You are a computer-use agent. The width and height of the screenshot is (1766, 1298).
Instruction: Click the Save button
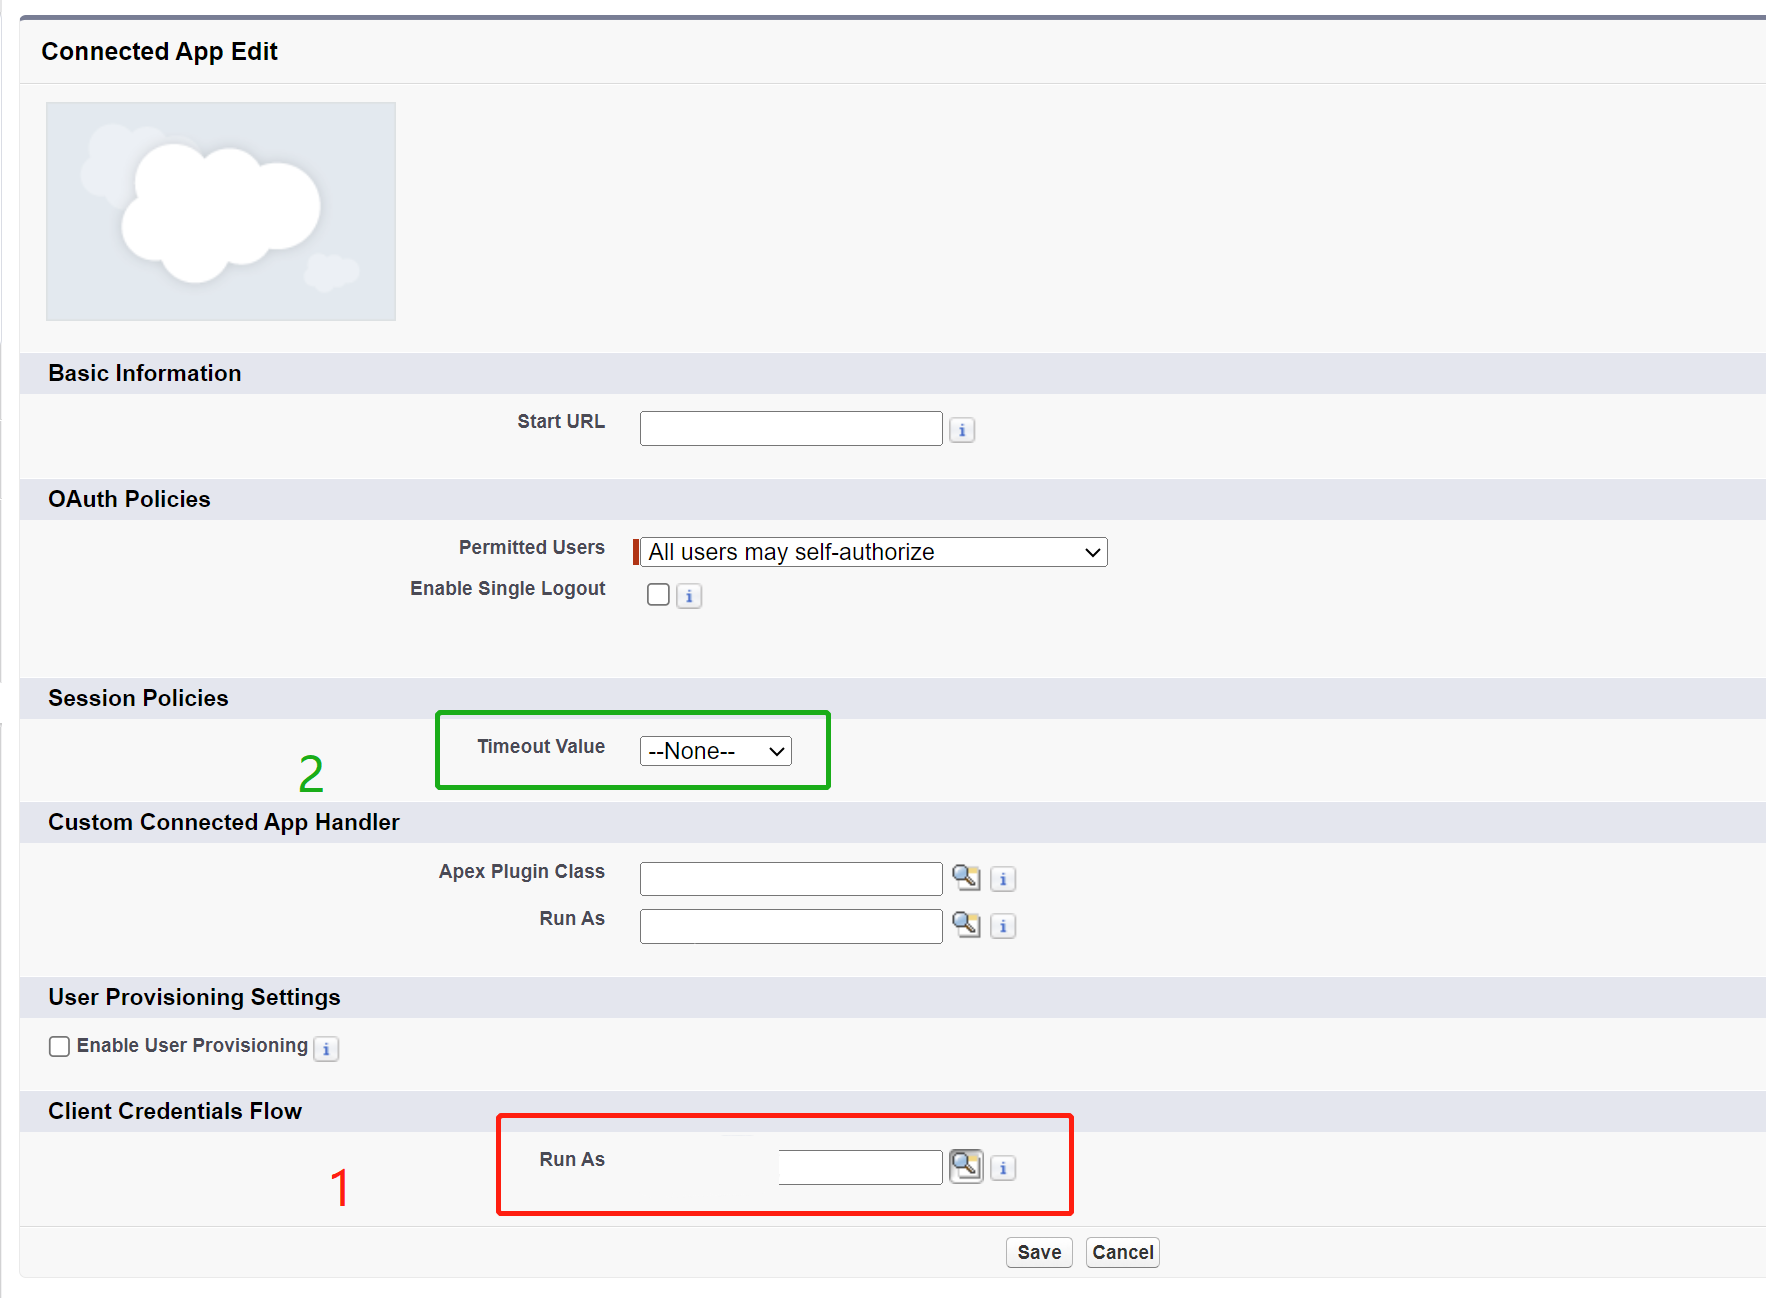coord(1038,1251)
